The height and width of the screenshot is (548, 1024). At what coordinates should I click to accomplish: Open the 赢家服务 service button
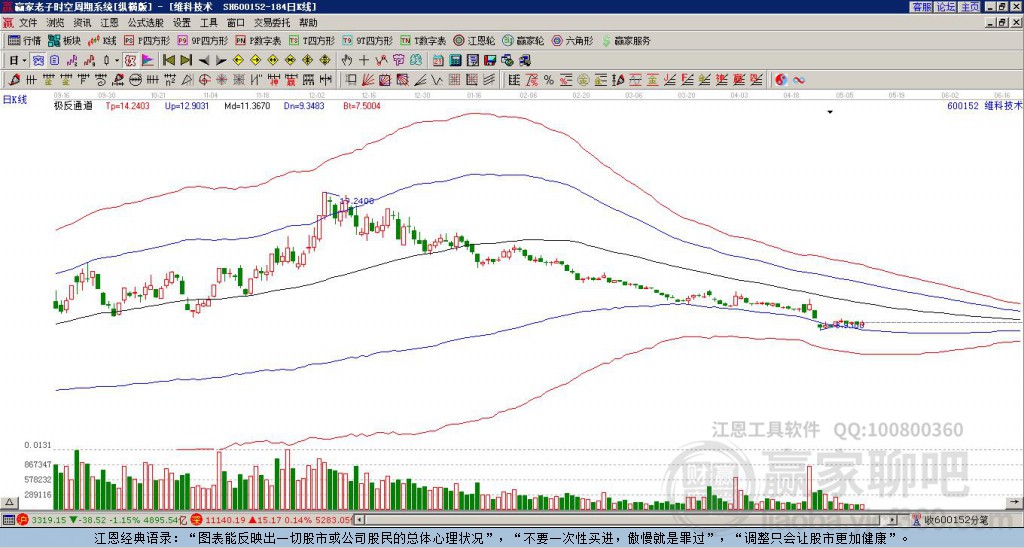click(x=625, y=41)
